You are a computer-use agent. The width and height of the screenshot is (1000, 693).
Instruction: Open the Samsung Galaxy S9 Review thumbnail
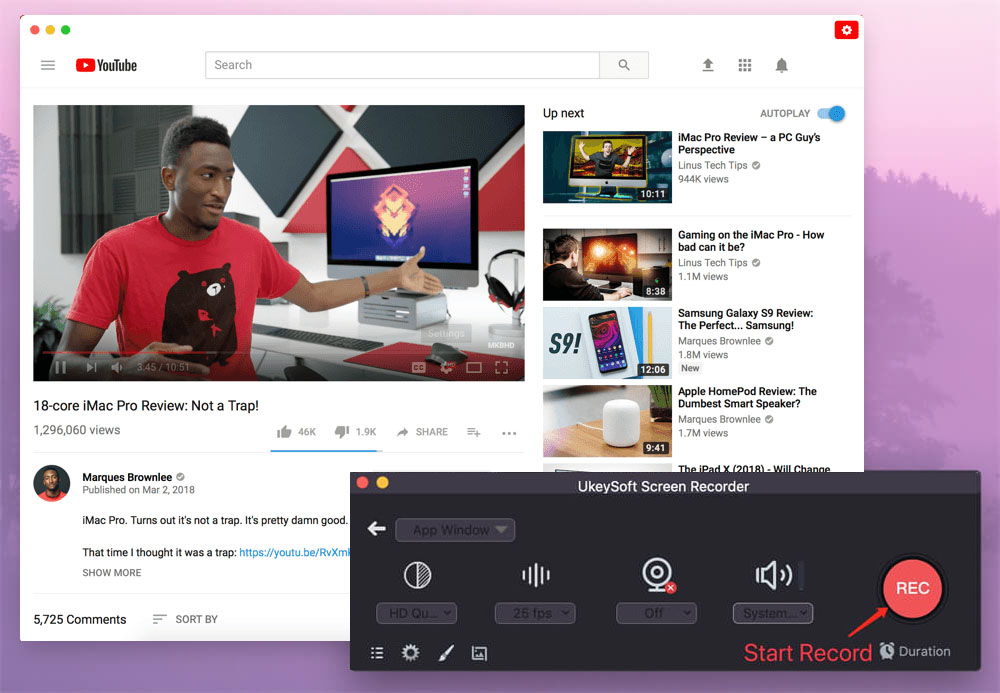click(x=607, y=343)
